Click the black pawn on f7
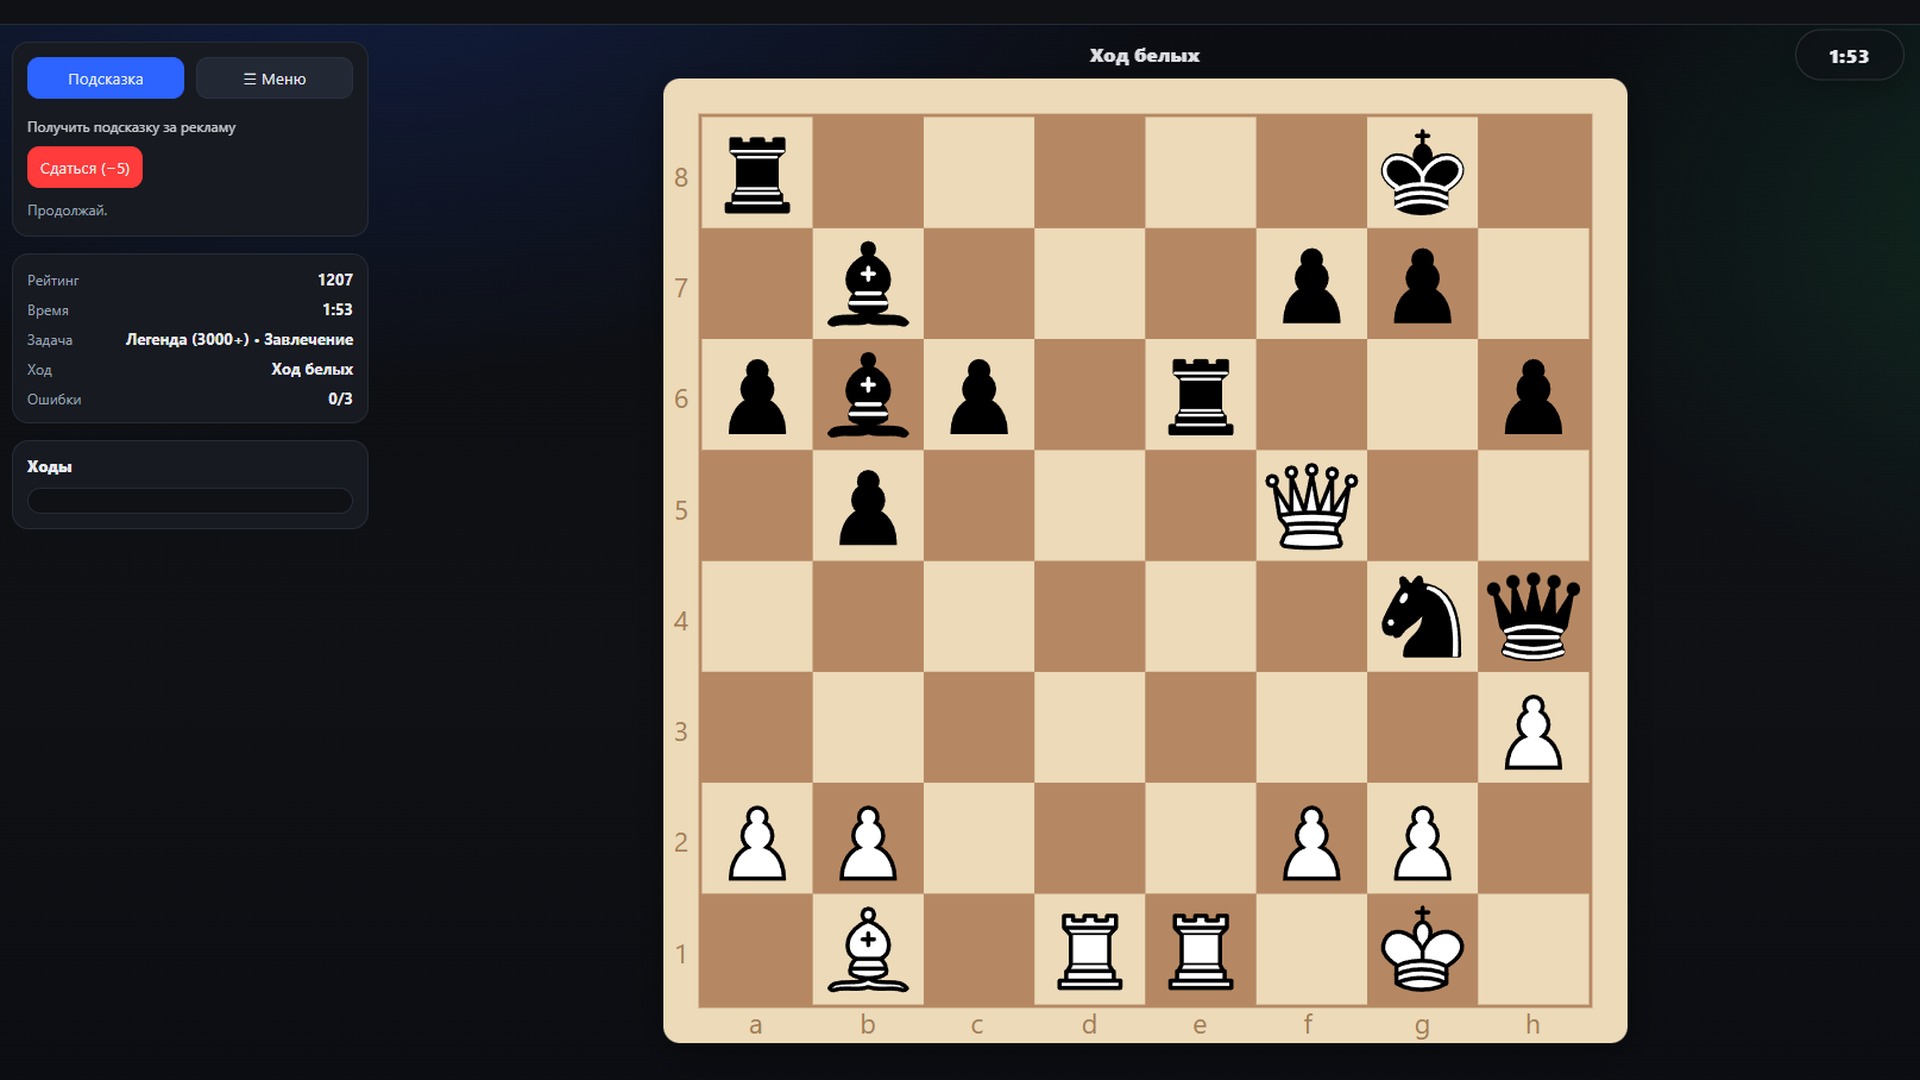The image size is (1920, 1080). point(1311,285)
